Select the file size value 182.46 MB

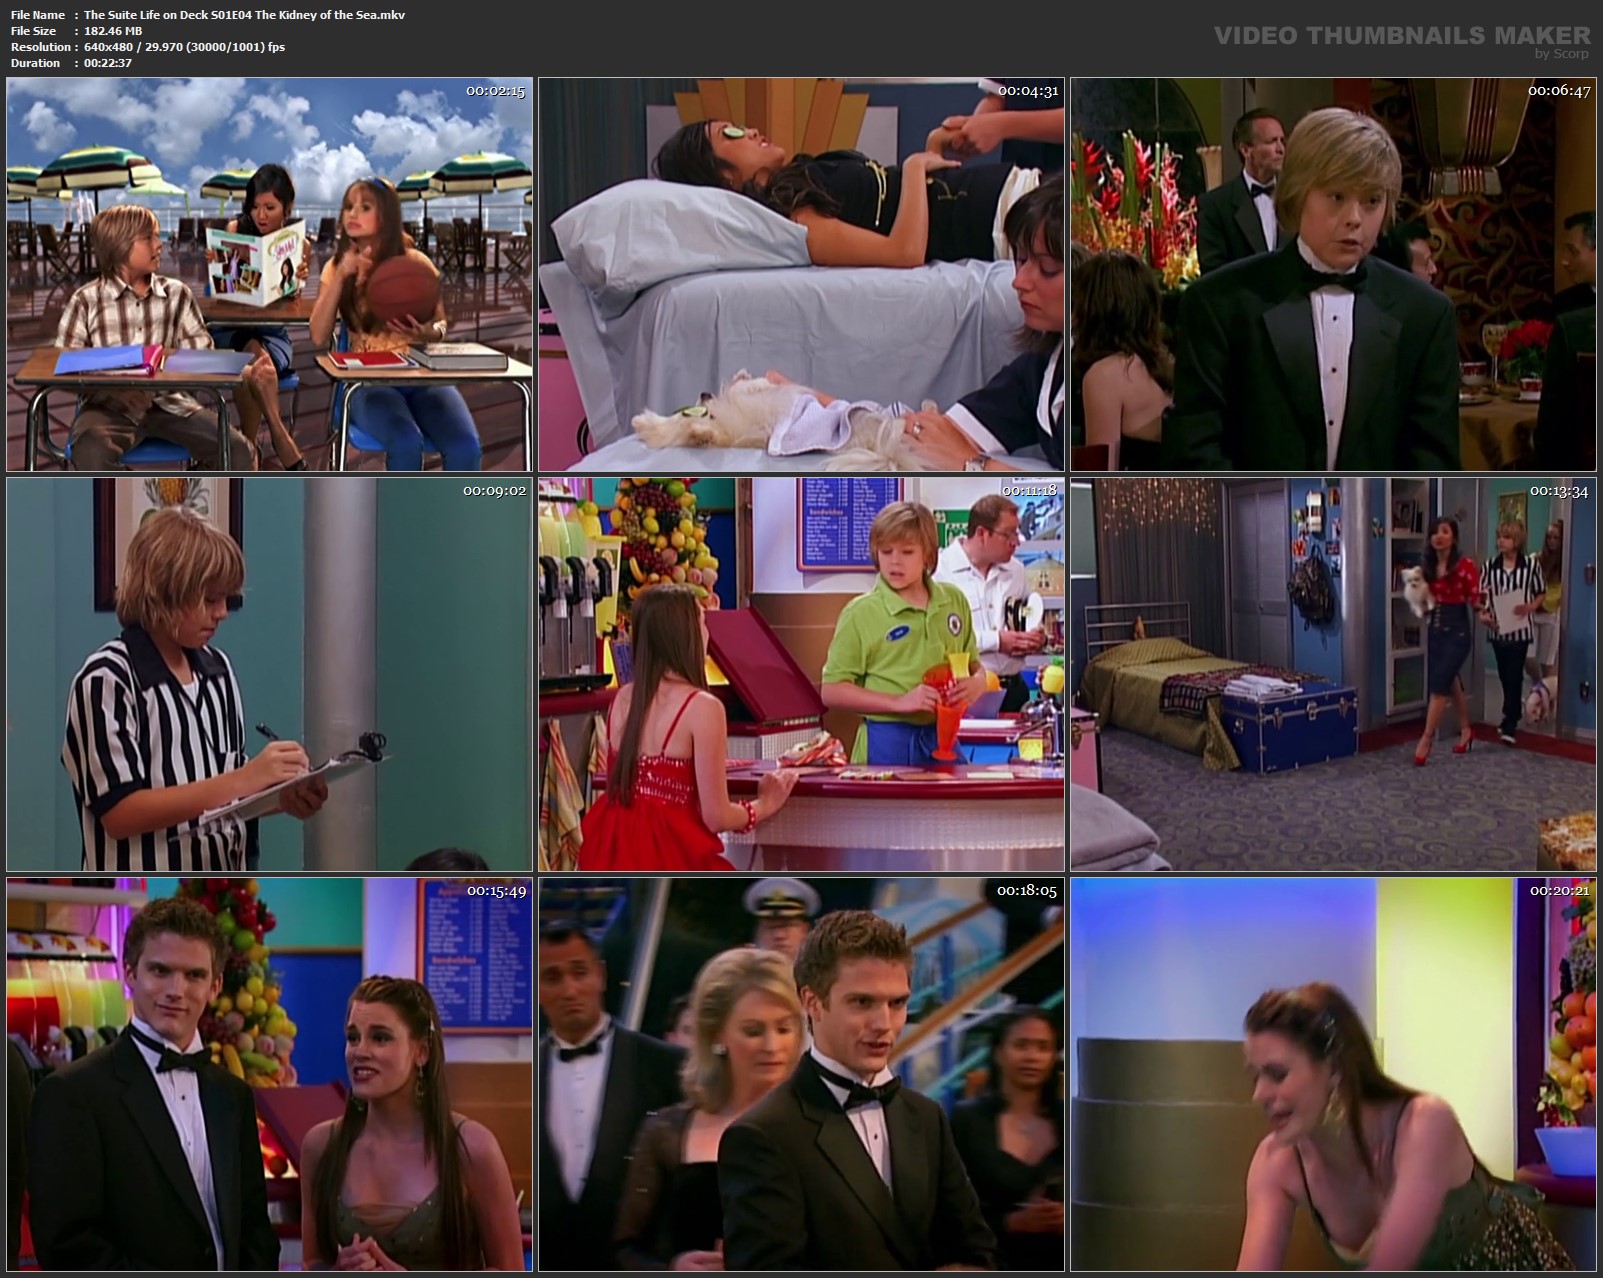113,31
